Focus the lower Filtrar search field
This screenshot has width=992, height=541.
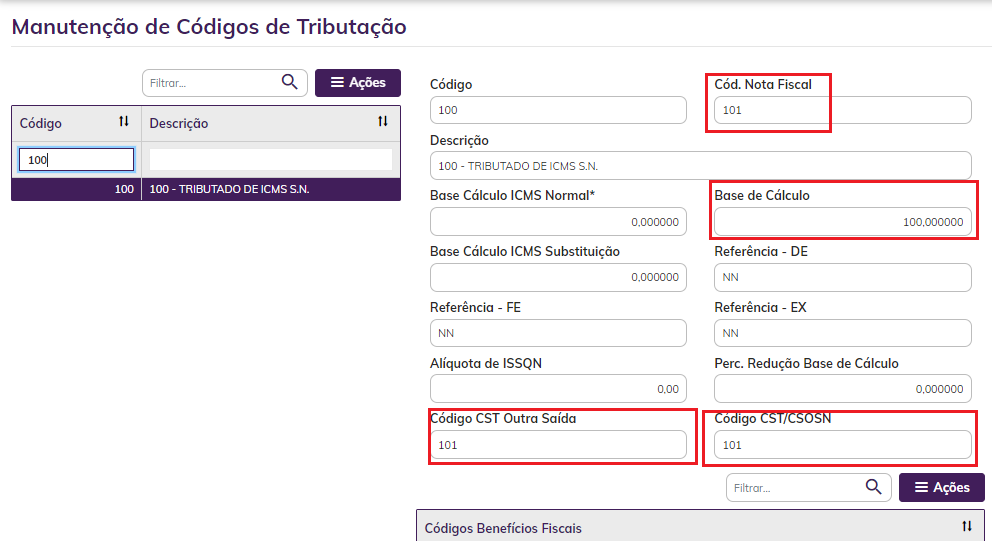[x=795, y=488]
